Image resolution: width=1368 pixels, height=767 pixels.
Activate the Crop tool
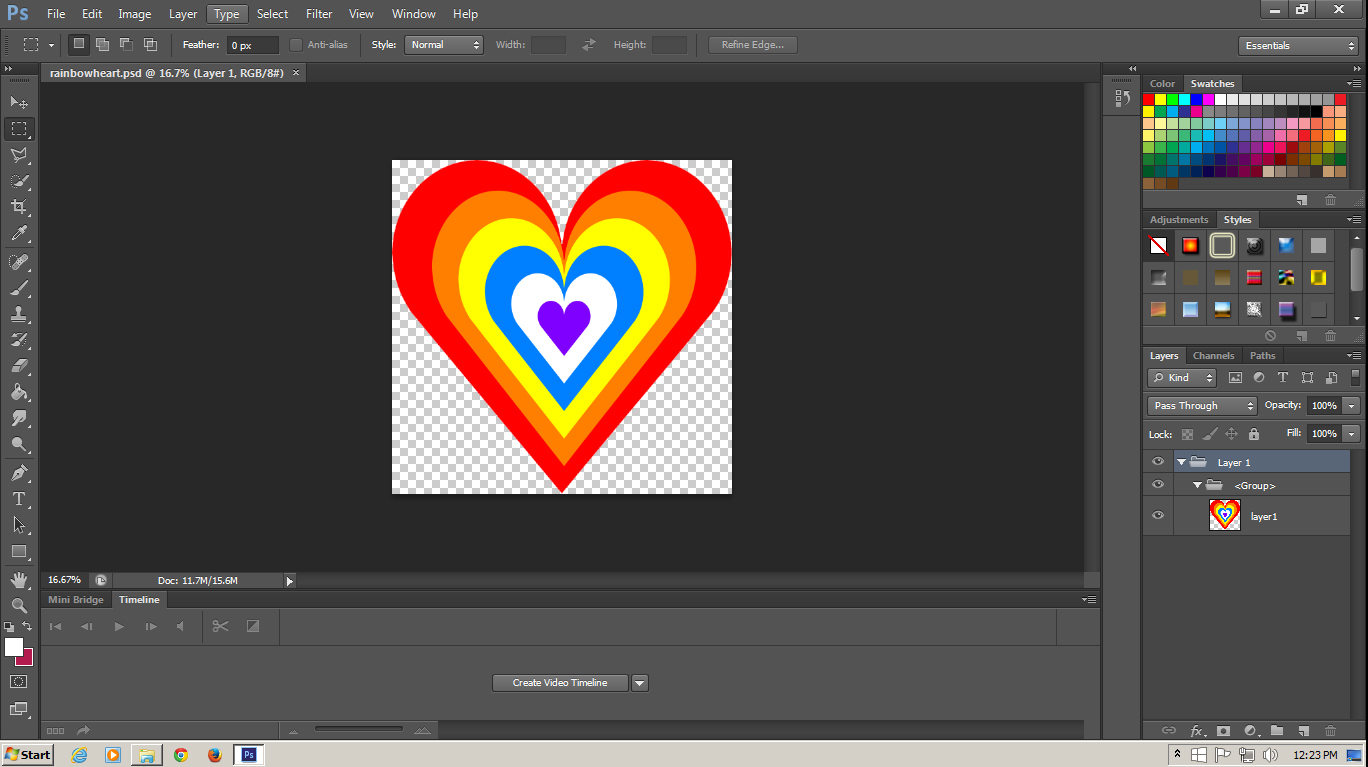(x=18, y=206)
